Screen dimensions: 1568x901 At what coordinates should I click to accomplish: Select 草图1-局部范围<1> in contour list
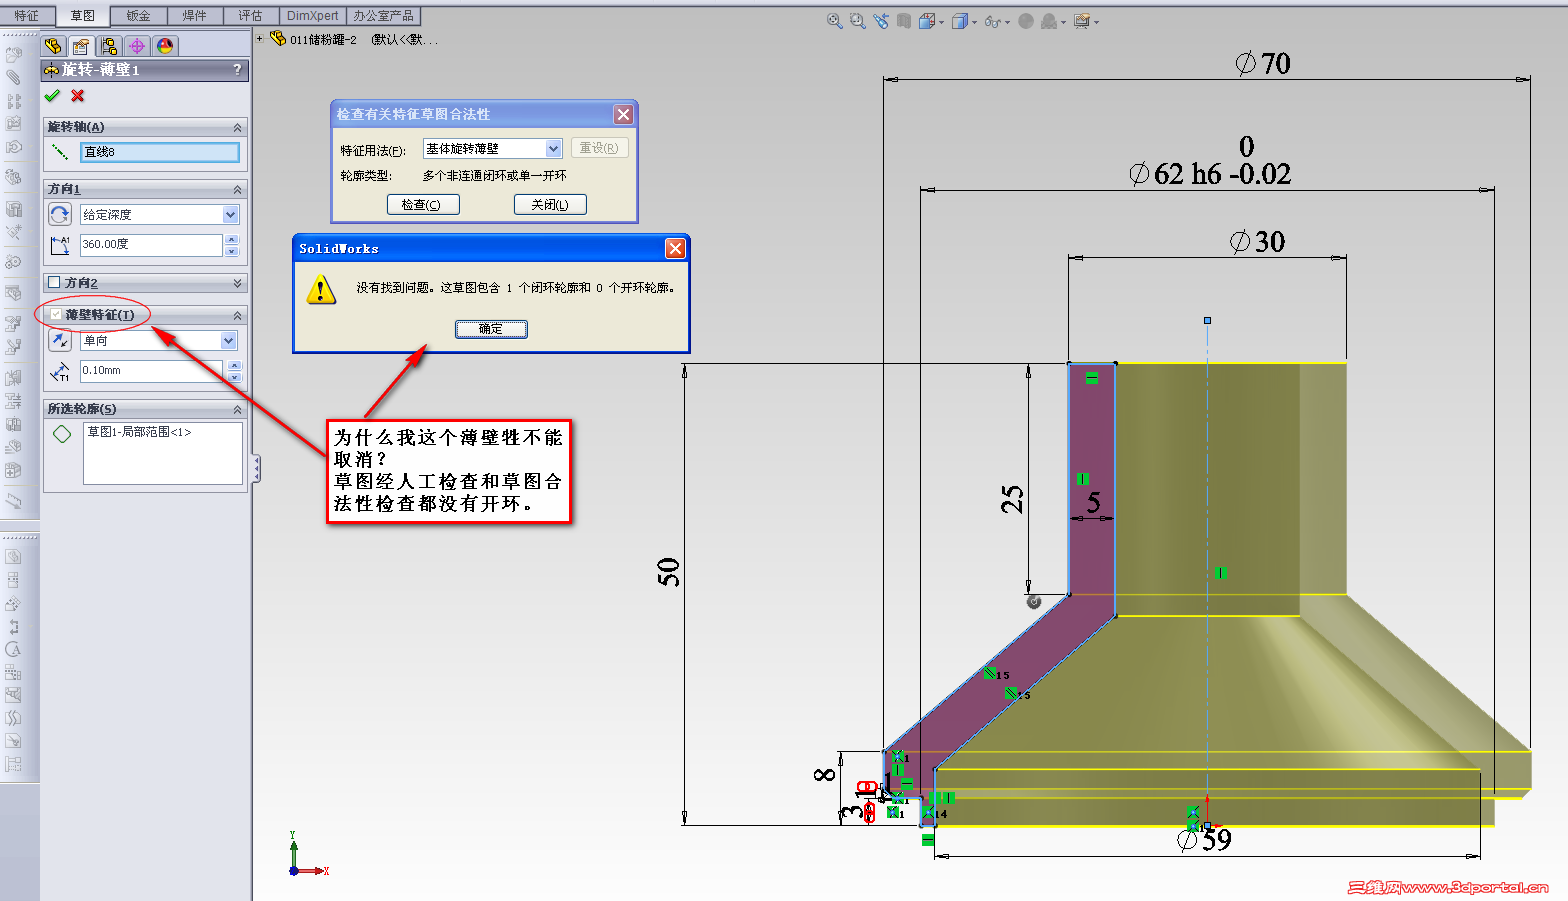tap(139, 432)
